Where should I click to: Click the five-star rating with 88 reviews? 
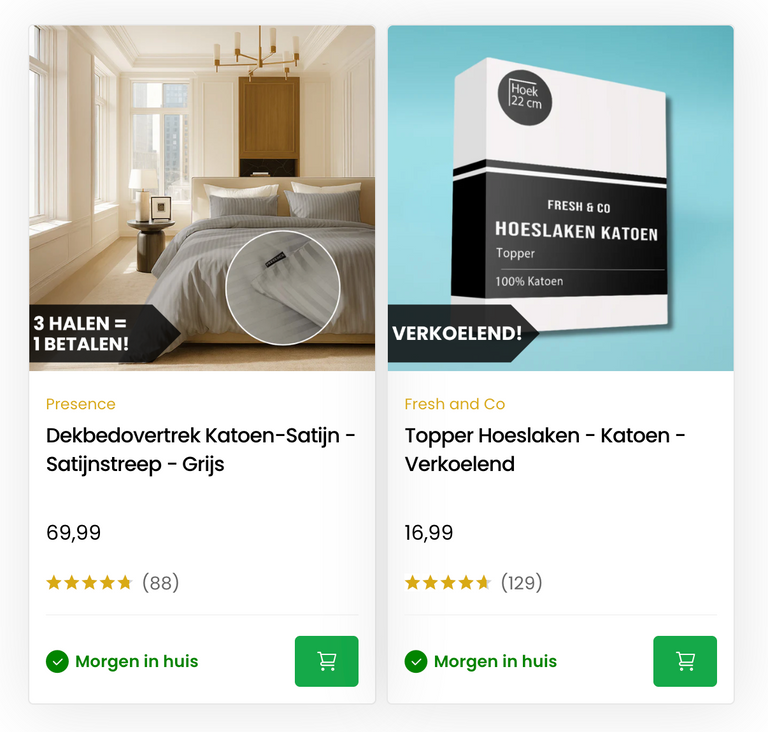point(89,583)
